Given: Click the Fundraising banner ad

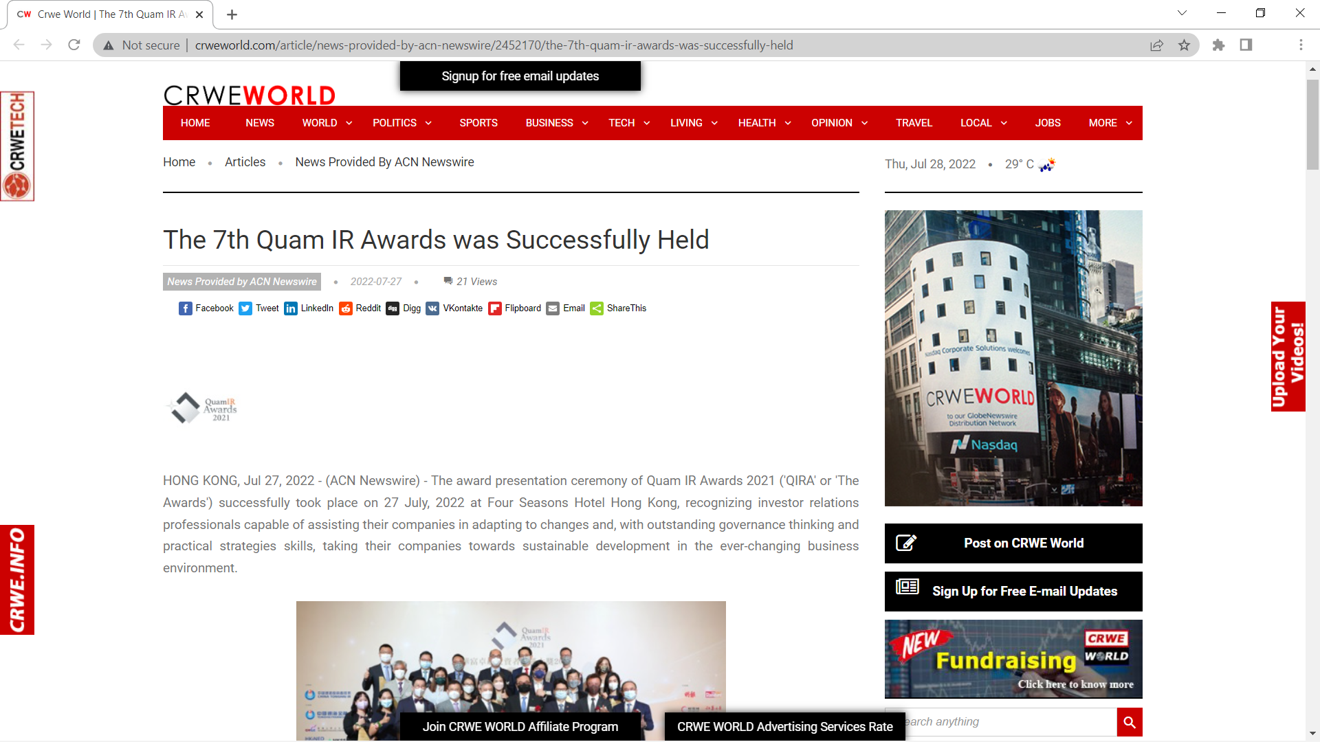Looking at the screenshot, I should click(x=1013, y=659).
